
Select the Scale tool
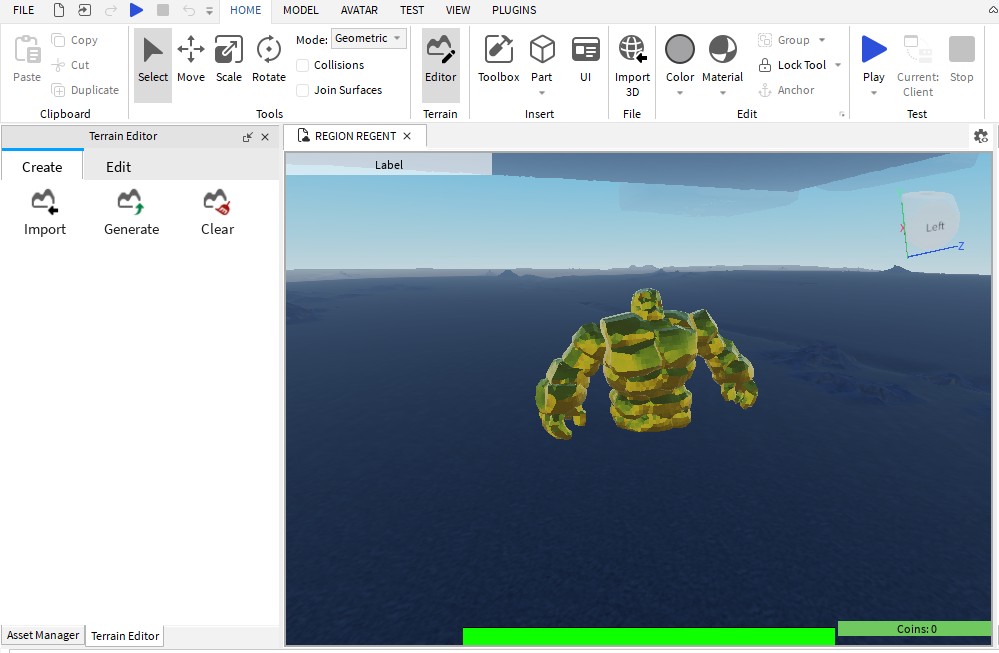(x=229, y=59)
